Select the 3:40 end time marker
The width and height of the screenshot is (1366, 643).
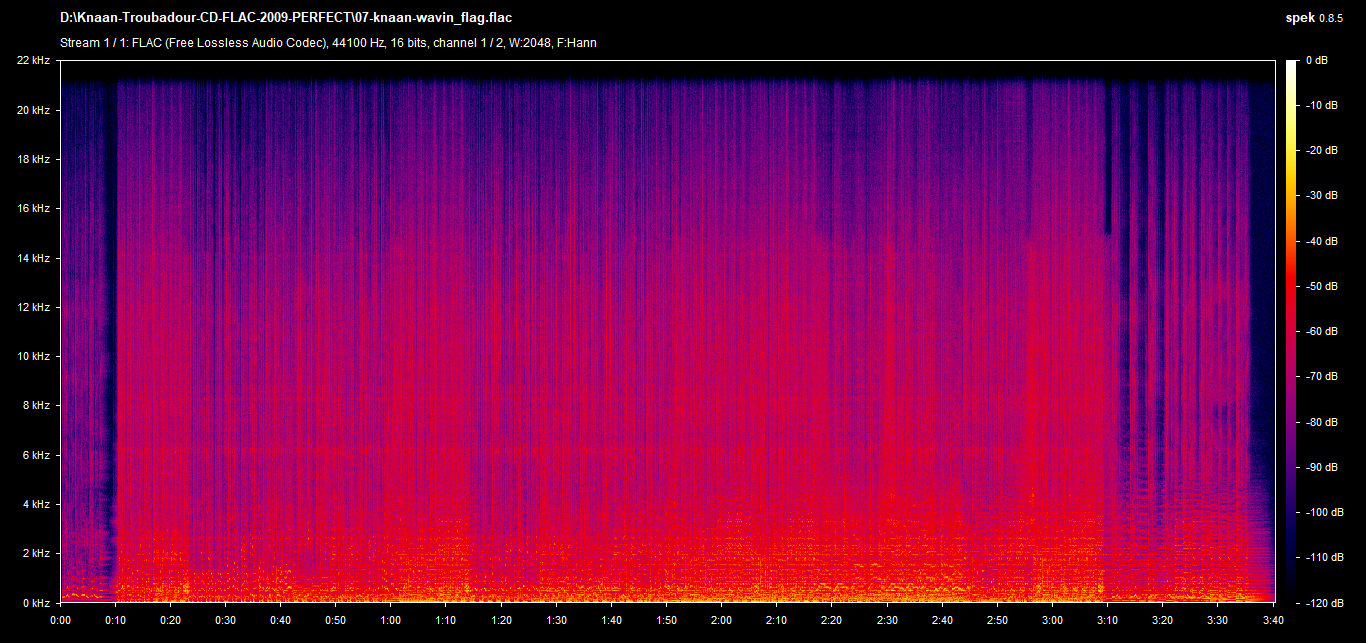[1273, 619]
